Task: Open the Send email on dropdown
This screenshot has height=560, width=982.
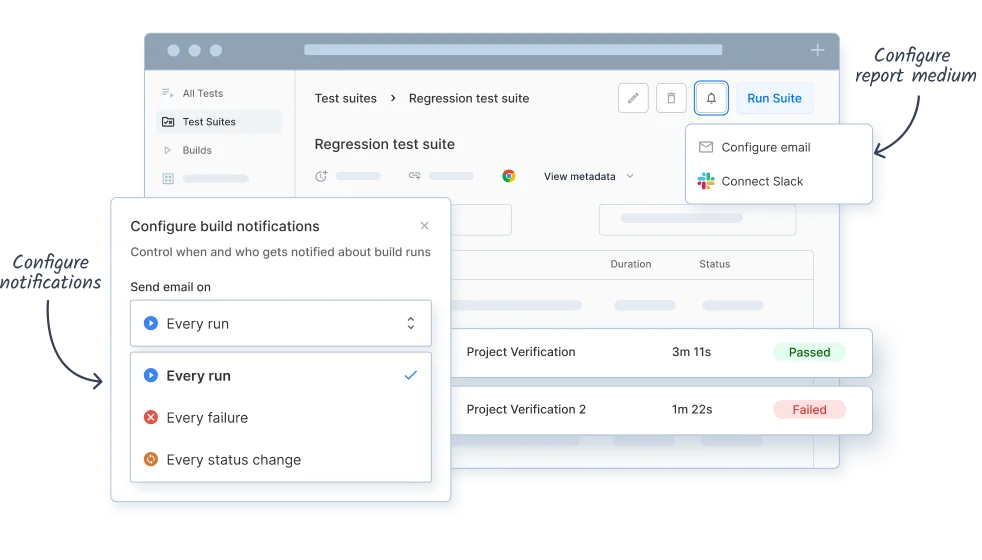Action: coord(281,323)
